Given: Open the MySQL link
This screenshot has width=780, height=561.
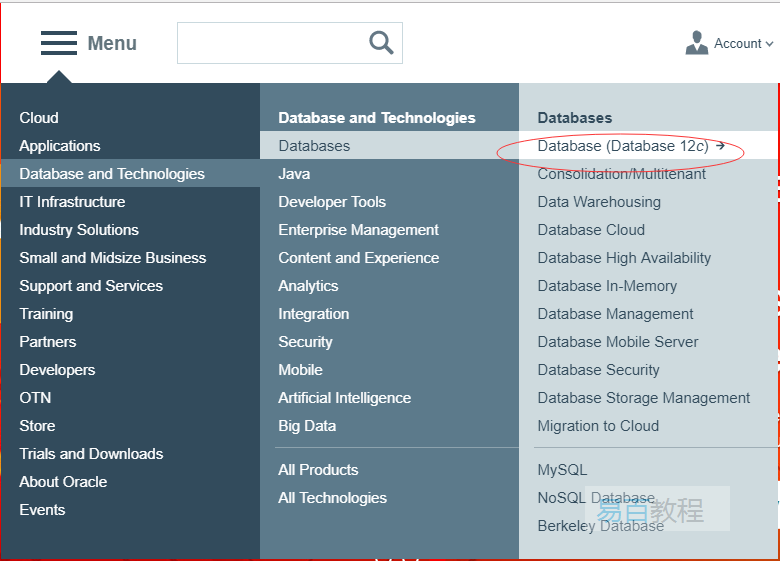Looking at the screenshot, I should coord(562,470).
